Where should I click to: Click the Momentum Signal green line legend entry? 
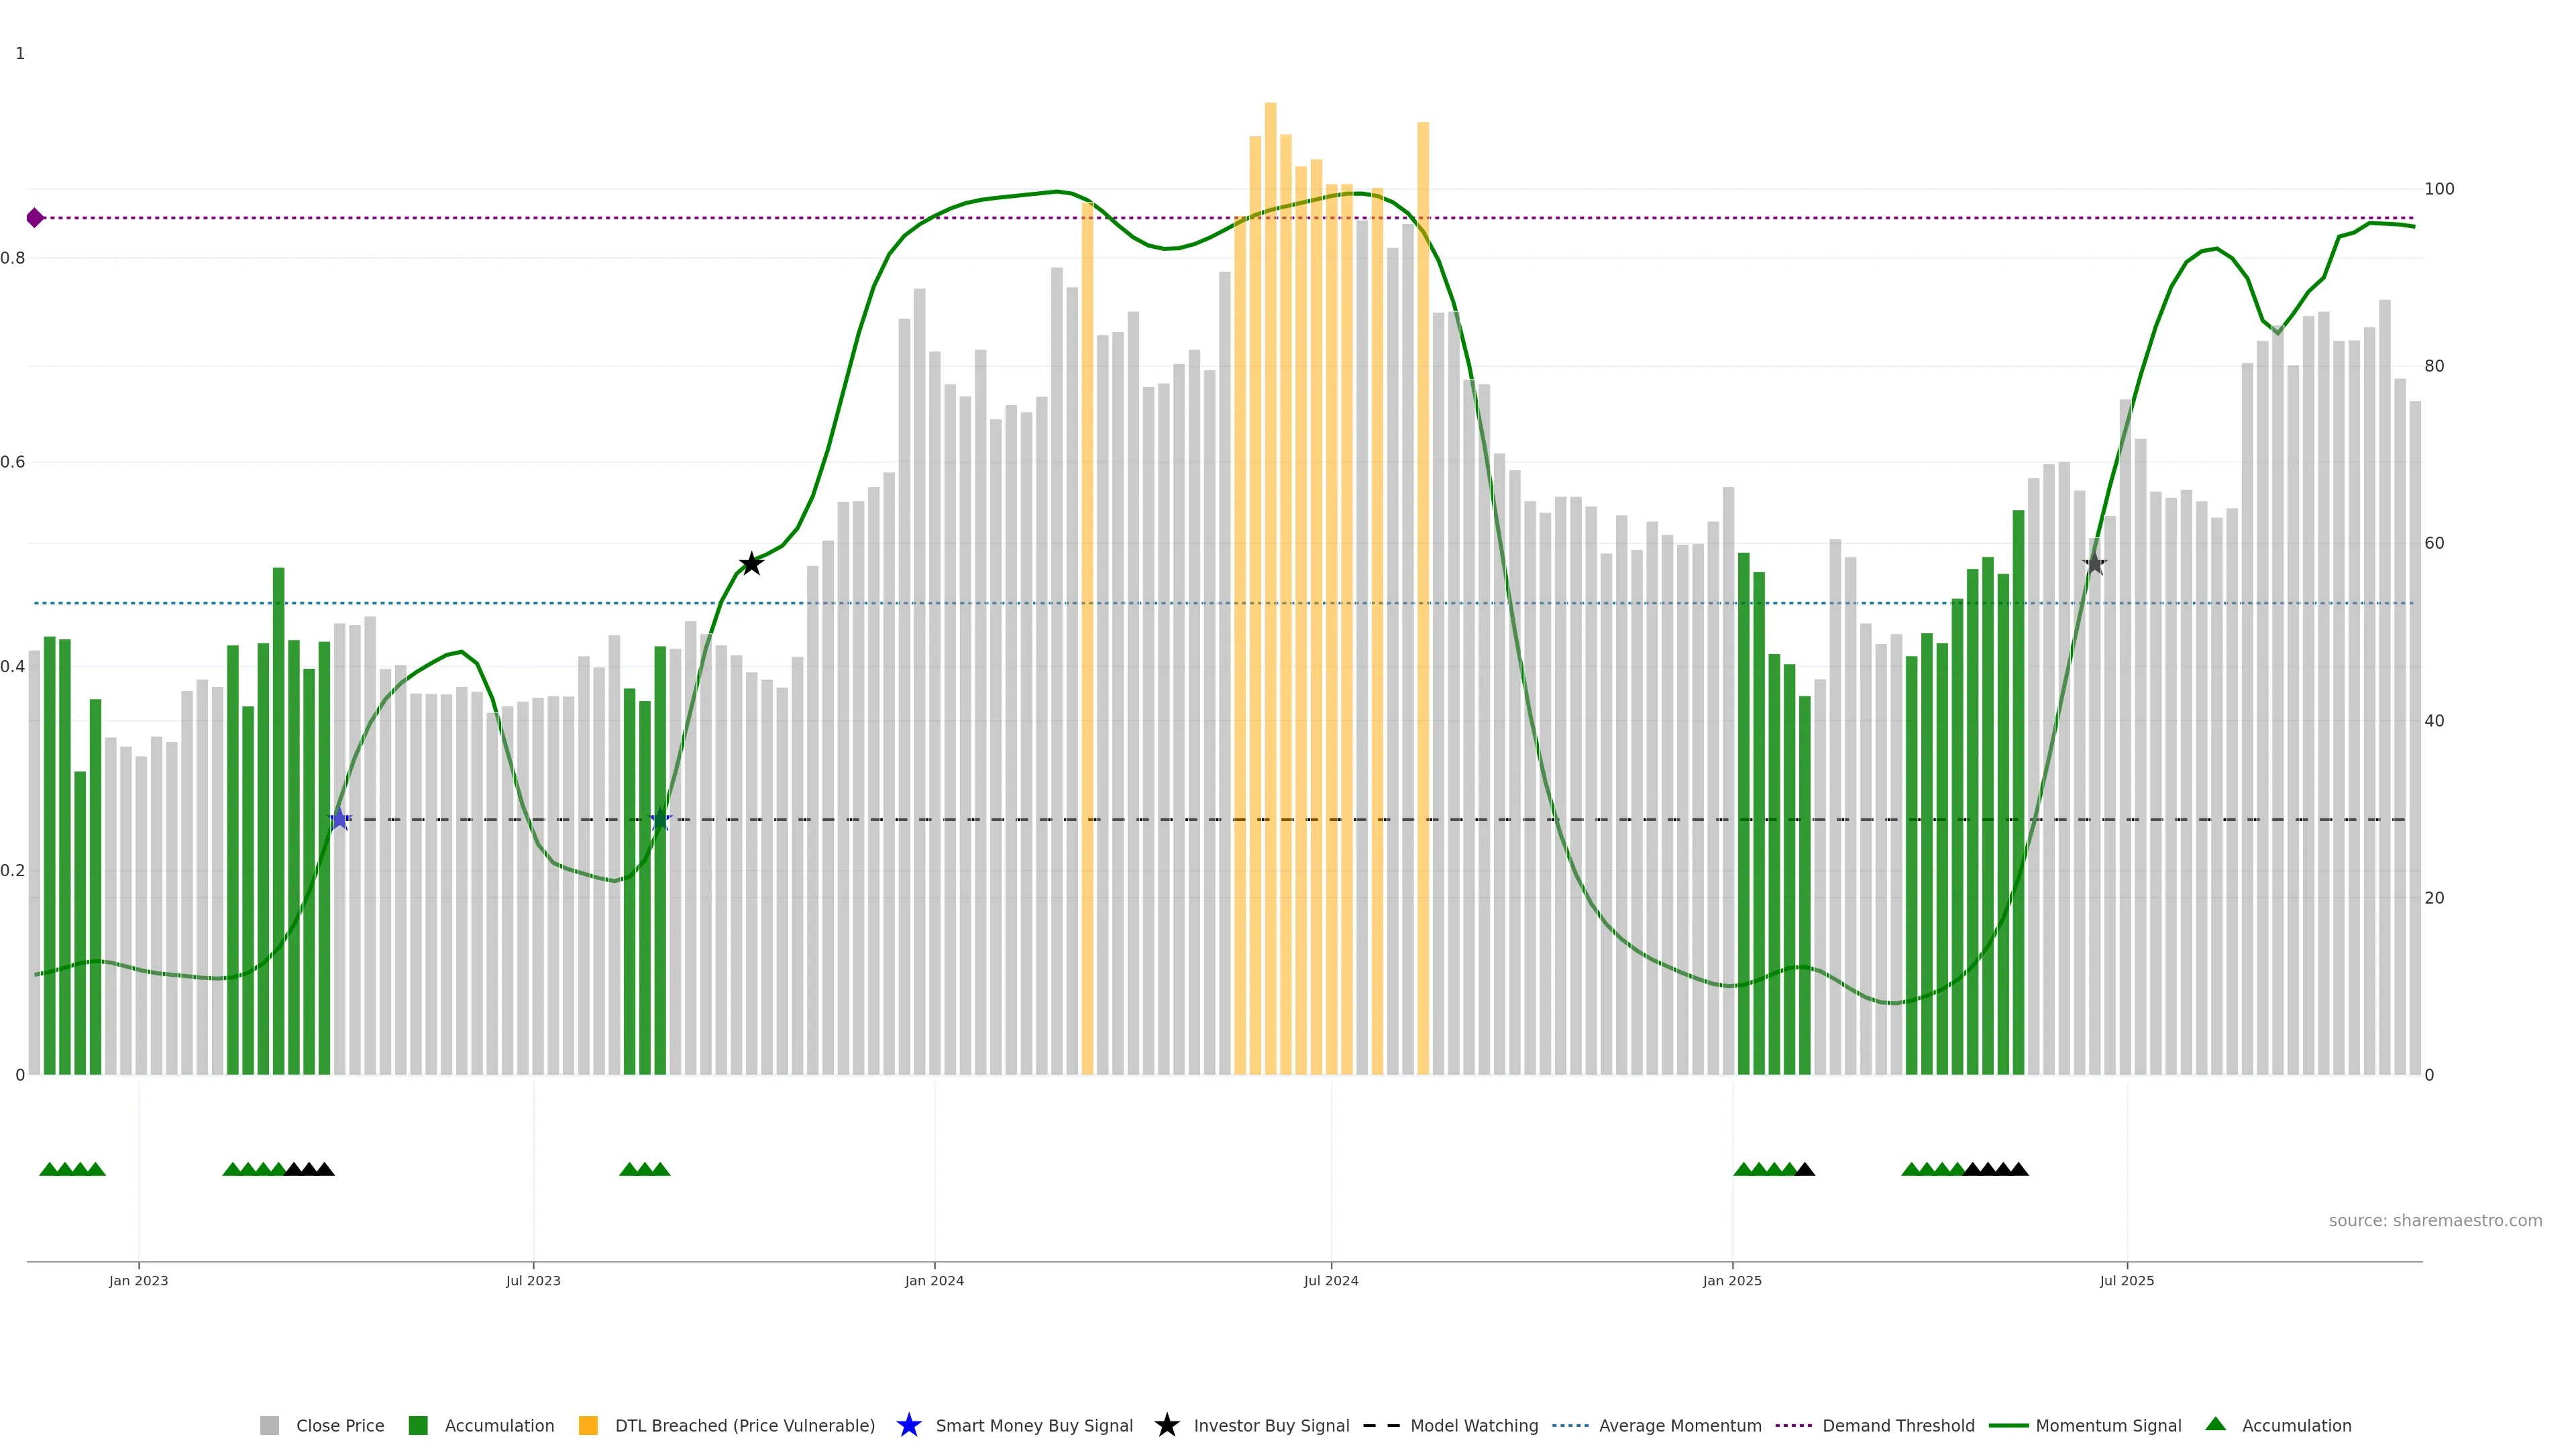pyautogui.click(x=2008, y=1425)
